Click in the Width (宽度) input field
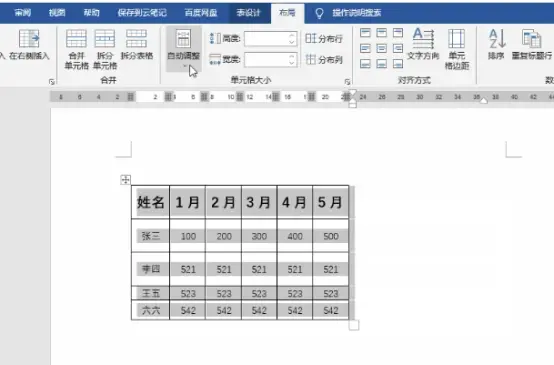Image resolution: width=554 pixels, height=365 pixels. 266,59
